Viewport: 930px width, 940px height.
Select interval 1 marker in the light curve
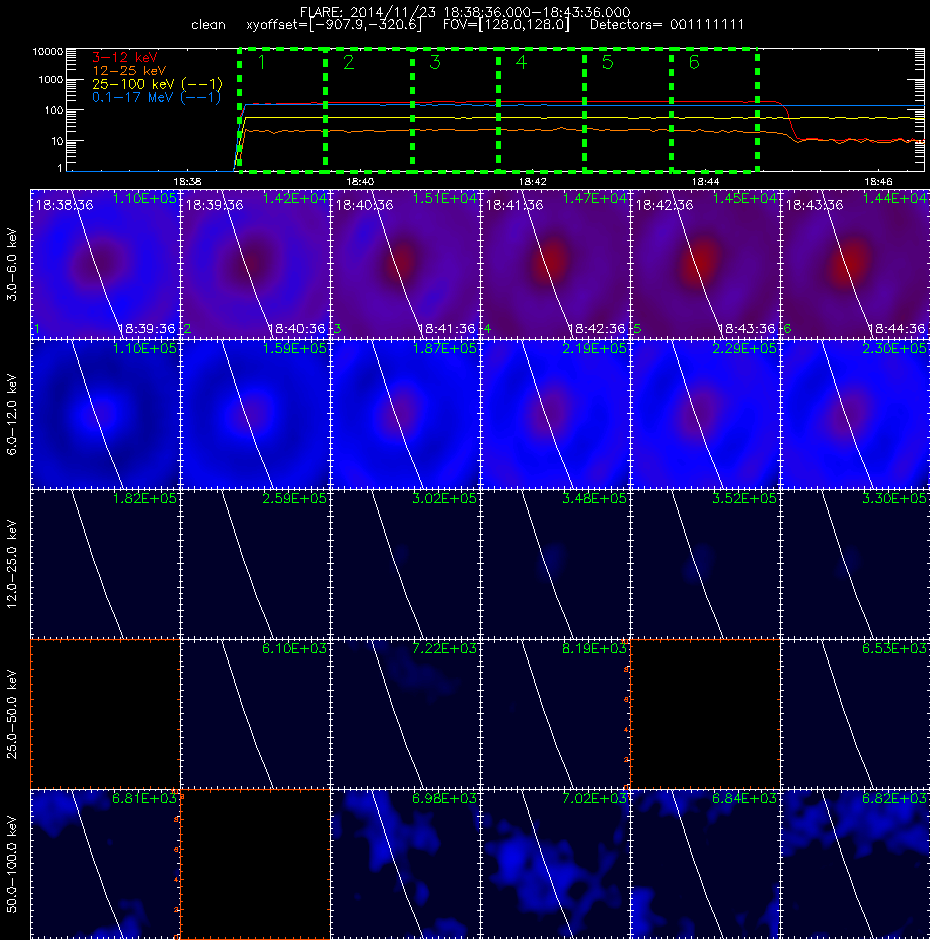click(261, 62)
